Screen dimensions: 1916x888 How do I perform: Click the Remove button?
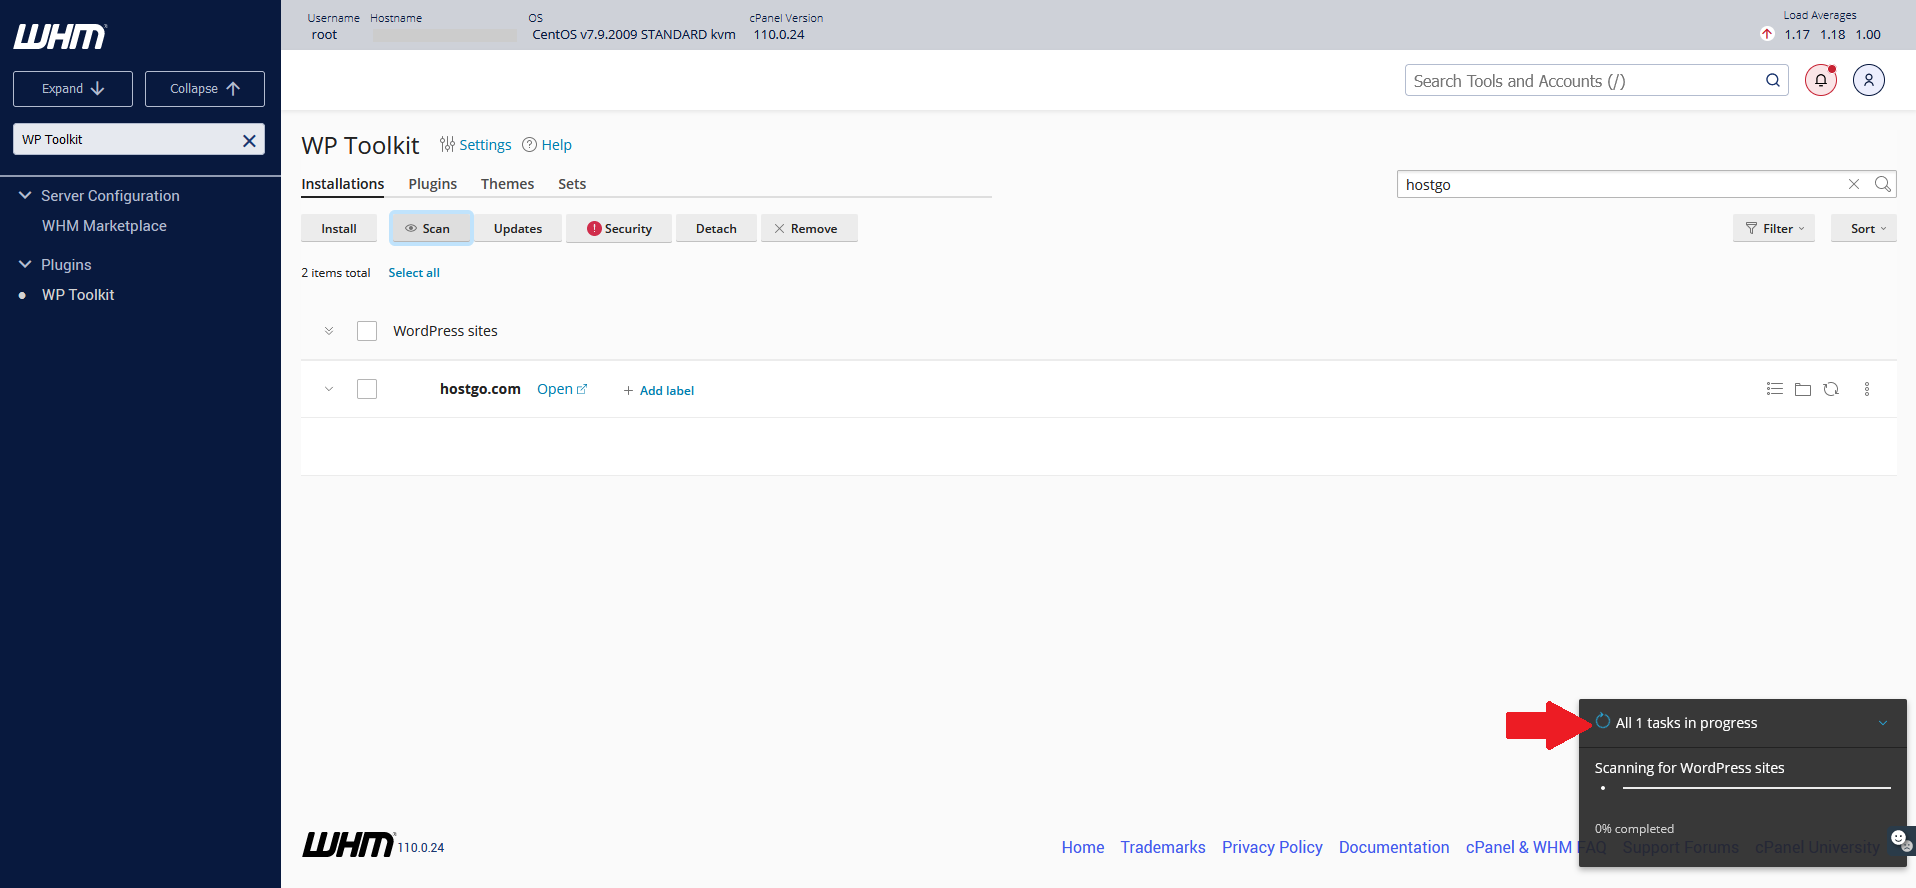[809, 228]
